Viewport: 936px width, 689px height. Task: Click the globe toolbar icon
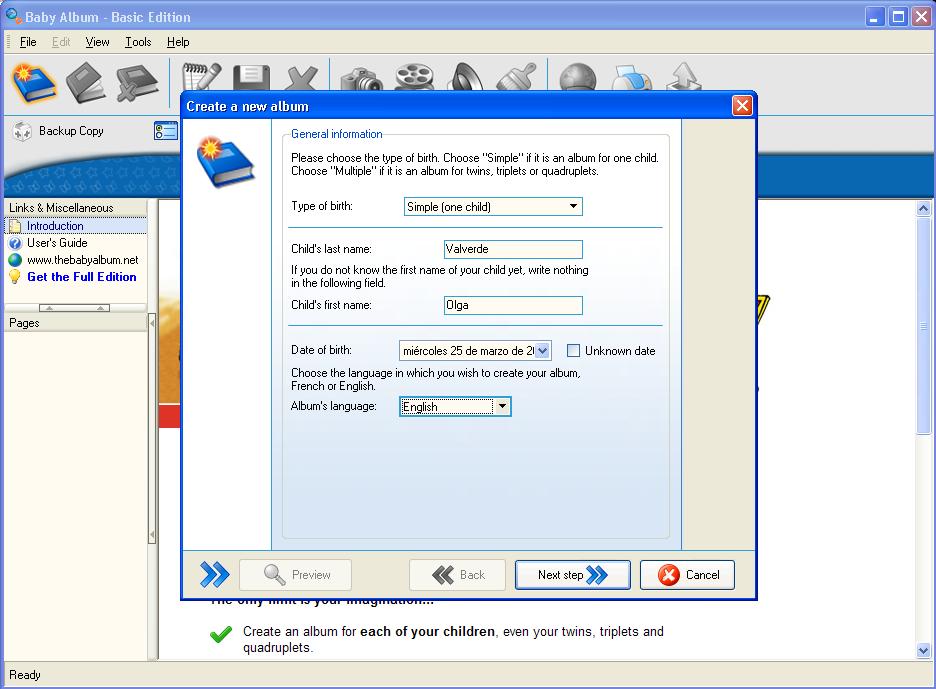577,77
